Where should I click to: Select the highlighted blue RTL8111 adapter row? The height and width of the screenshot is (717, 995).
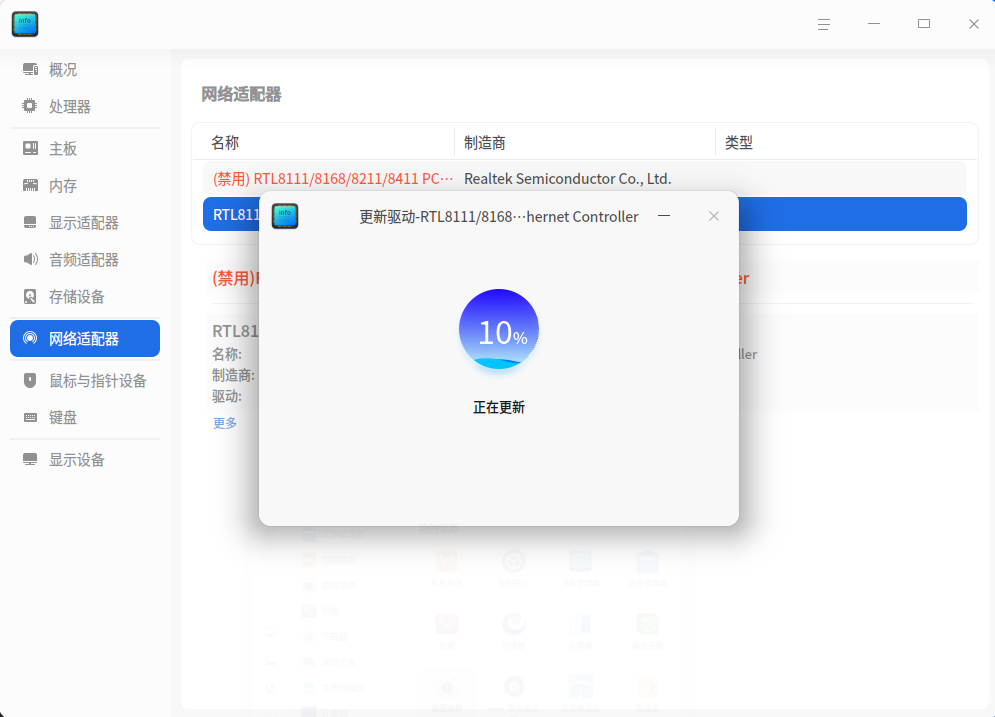[584, 214]
